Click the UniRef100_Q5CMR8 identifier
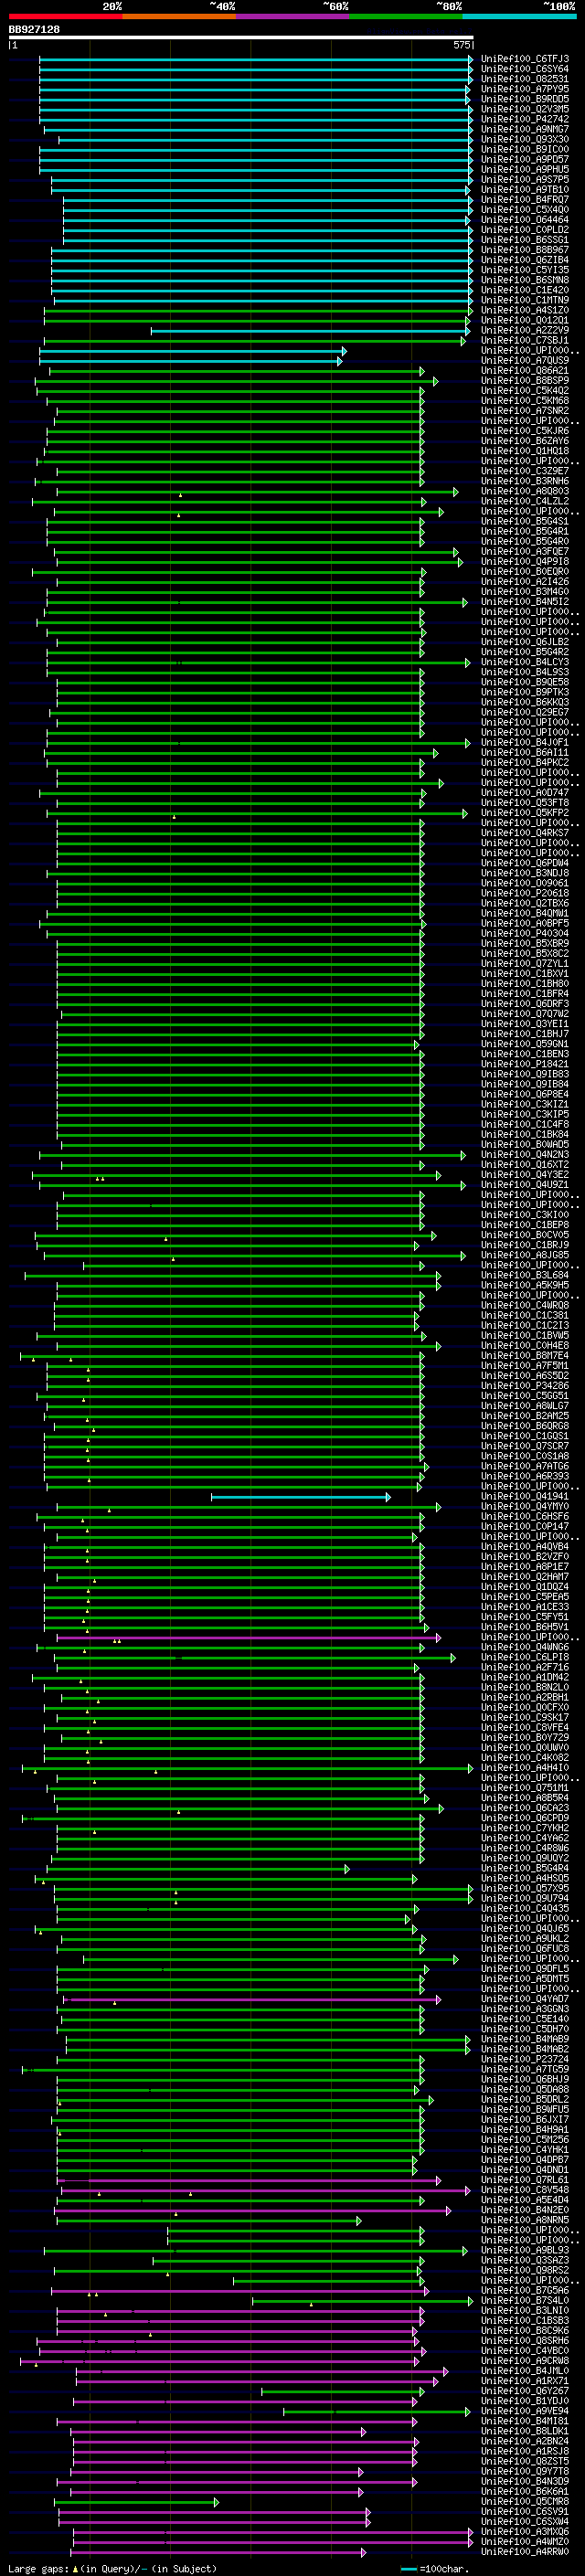 pos(525,2501)
